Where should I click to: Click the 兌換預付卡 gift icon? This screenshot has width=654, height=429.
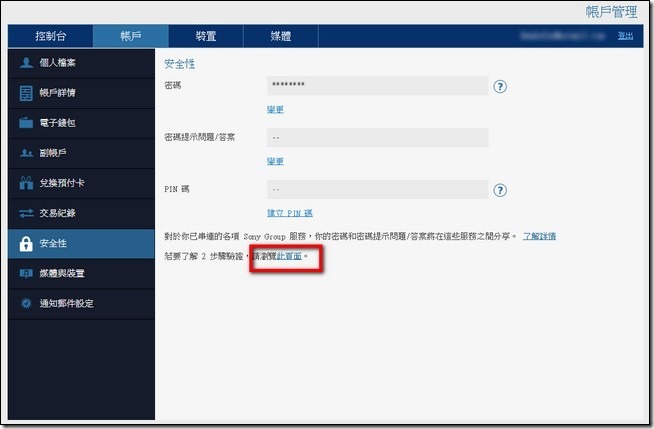click(x=26, y=183)
